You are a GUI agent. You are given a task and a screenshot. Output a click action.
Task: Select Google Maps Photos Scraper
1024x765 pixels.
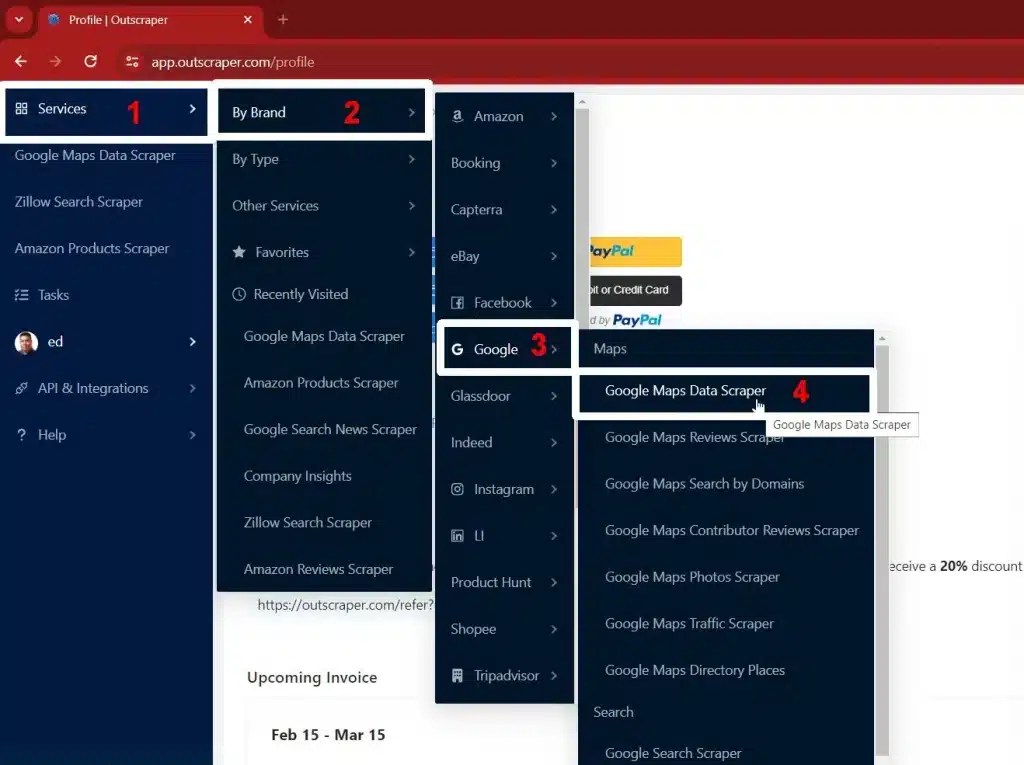(726, 577)
